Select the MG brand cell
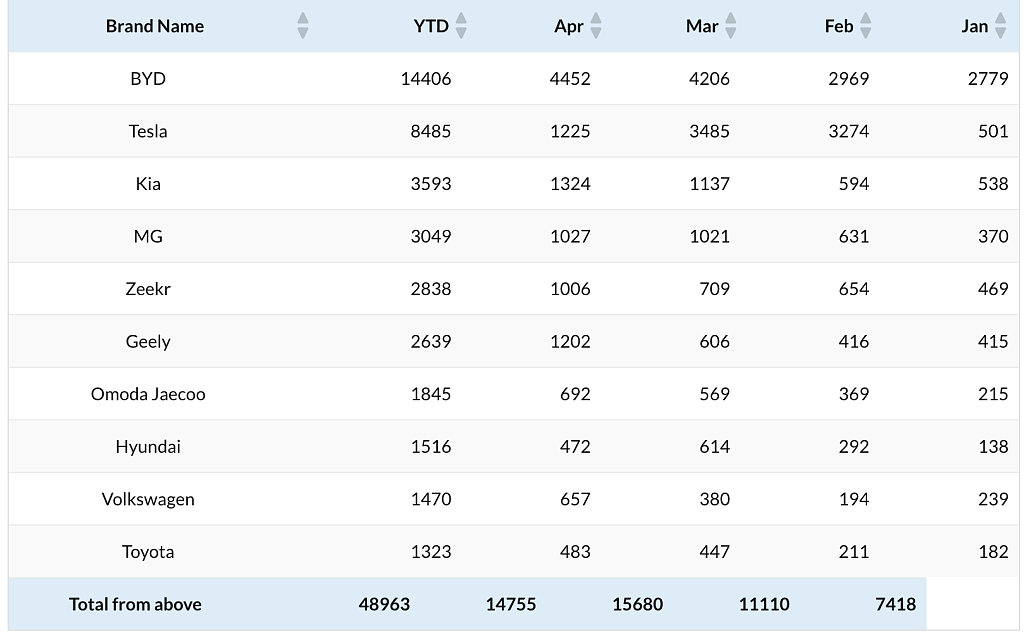1024x632 pixels. click(x=148, y=236)
